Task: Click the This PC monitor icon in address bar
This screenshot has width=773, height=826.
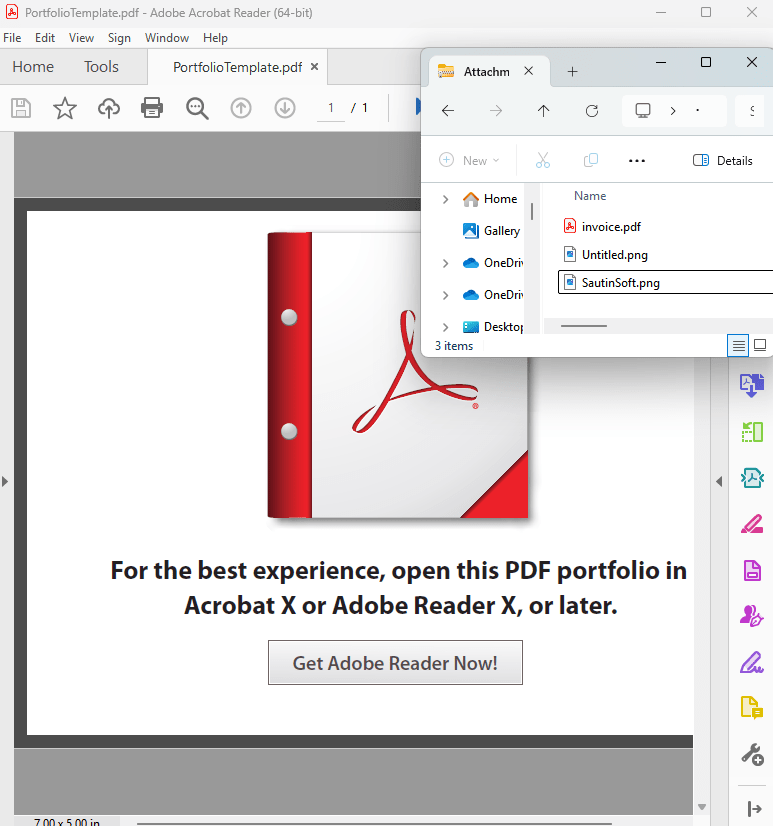Action: coord(643,111)
